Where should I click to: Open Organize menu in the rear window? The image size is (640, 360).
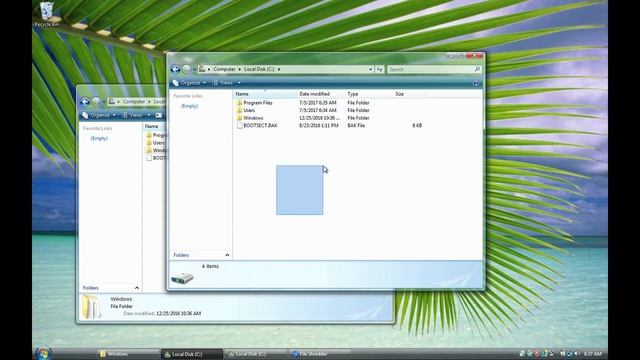[x=99, y=115]
